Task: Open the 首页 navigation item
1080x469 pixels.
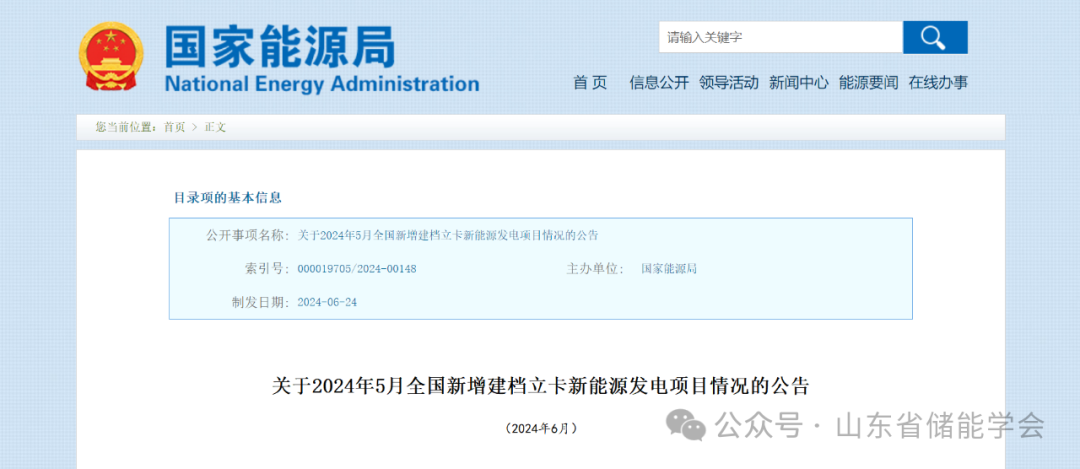Action: click(x=590, y=83)
